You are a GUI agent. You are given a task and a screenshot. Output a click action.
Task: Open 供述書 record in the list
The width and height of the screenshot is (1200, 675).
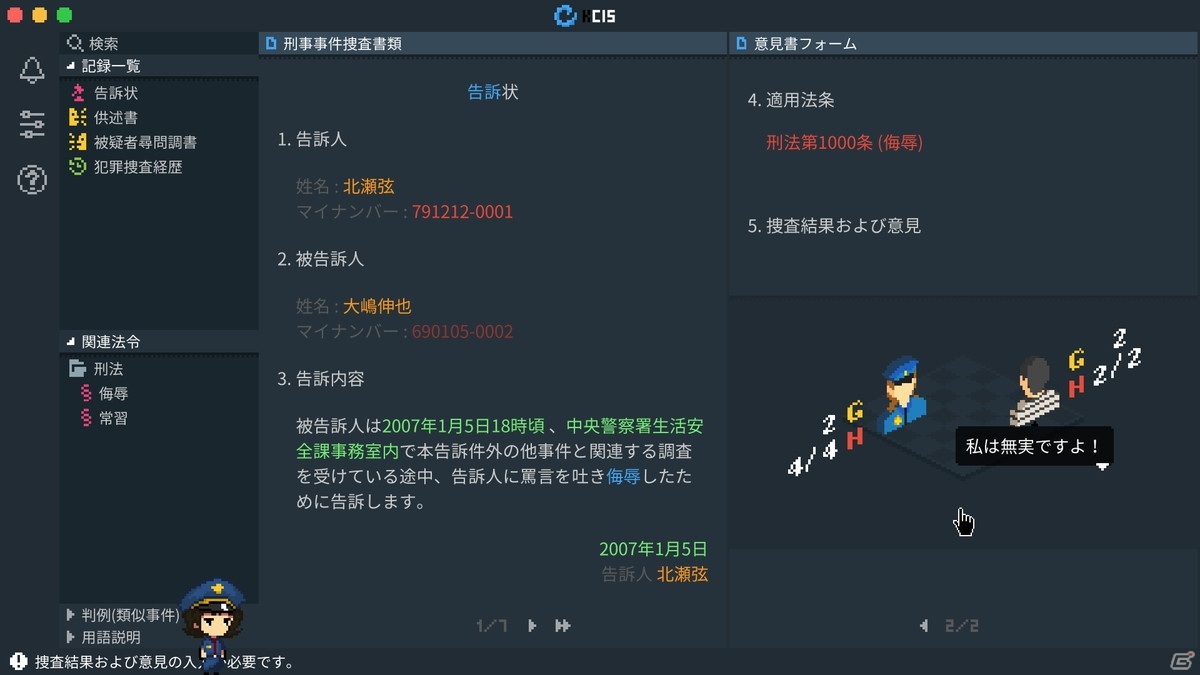pyautogui.click(x=103, y=117)
